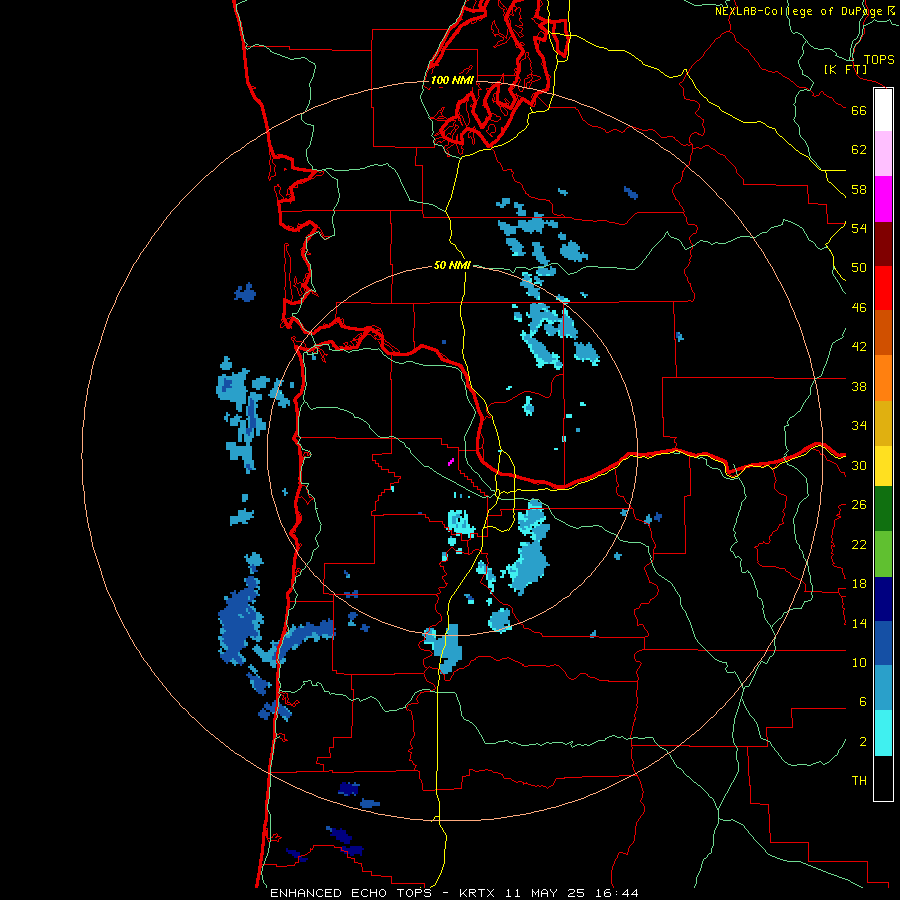Click the "KRTX" radar site identifier
The image size is (900, 900).
[x=478, y=893]
